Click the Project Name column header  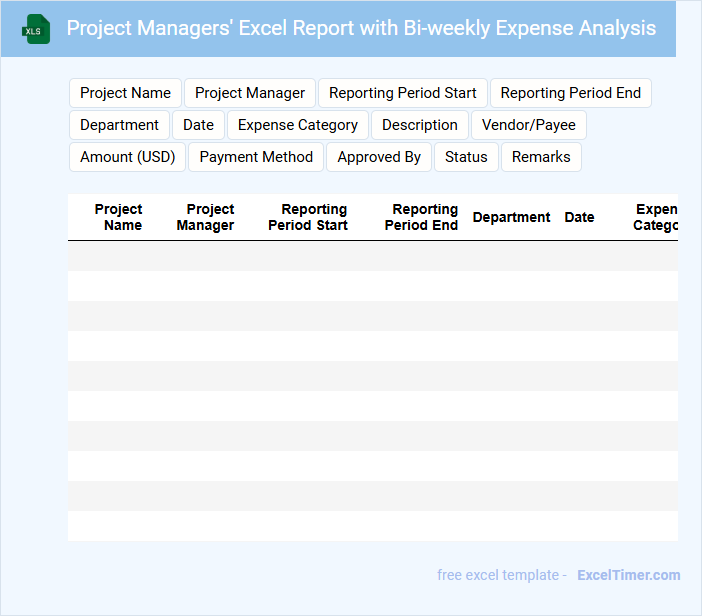[x=118, y=217]
